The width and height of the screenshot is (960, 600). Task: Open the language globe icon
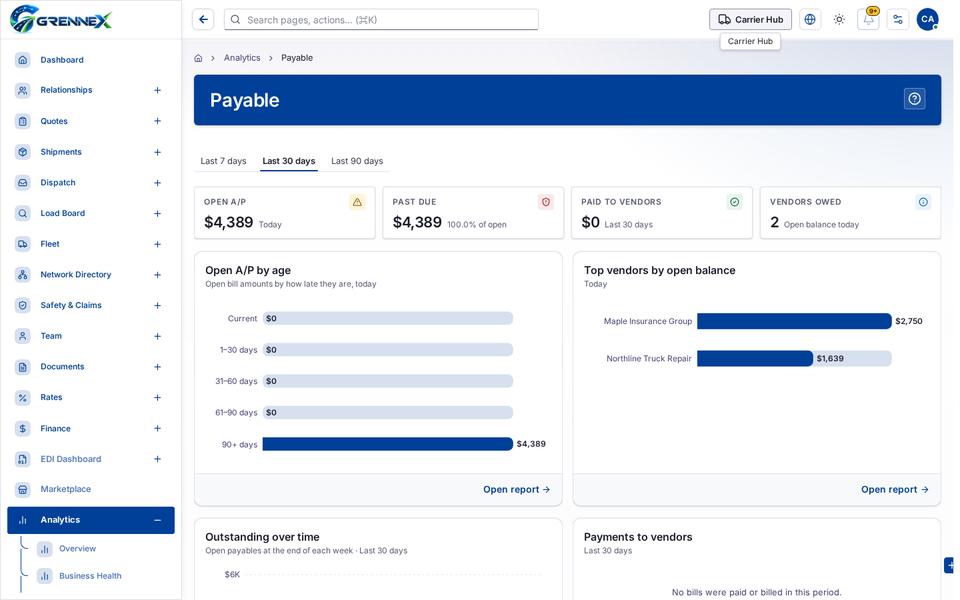810,20
